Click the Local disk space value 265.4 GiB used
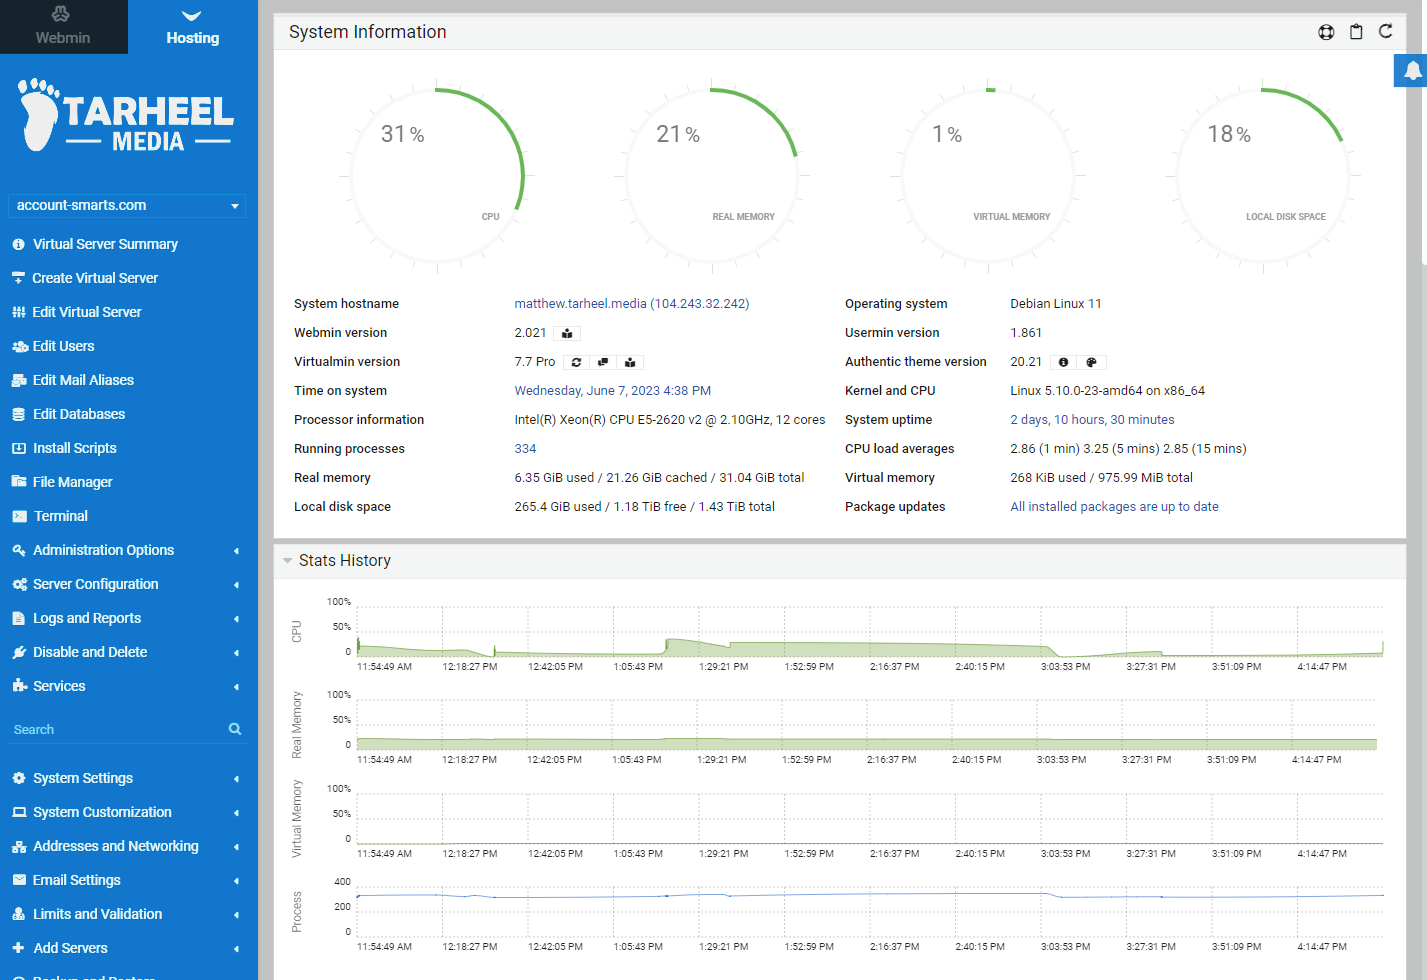The width and height of the screenshot is (1427, 980). pyautogui.click(x=644, y=507)
